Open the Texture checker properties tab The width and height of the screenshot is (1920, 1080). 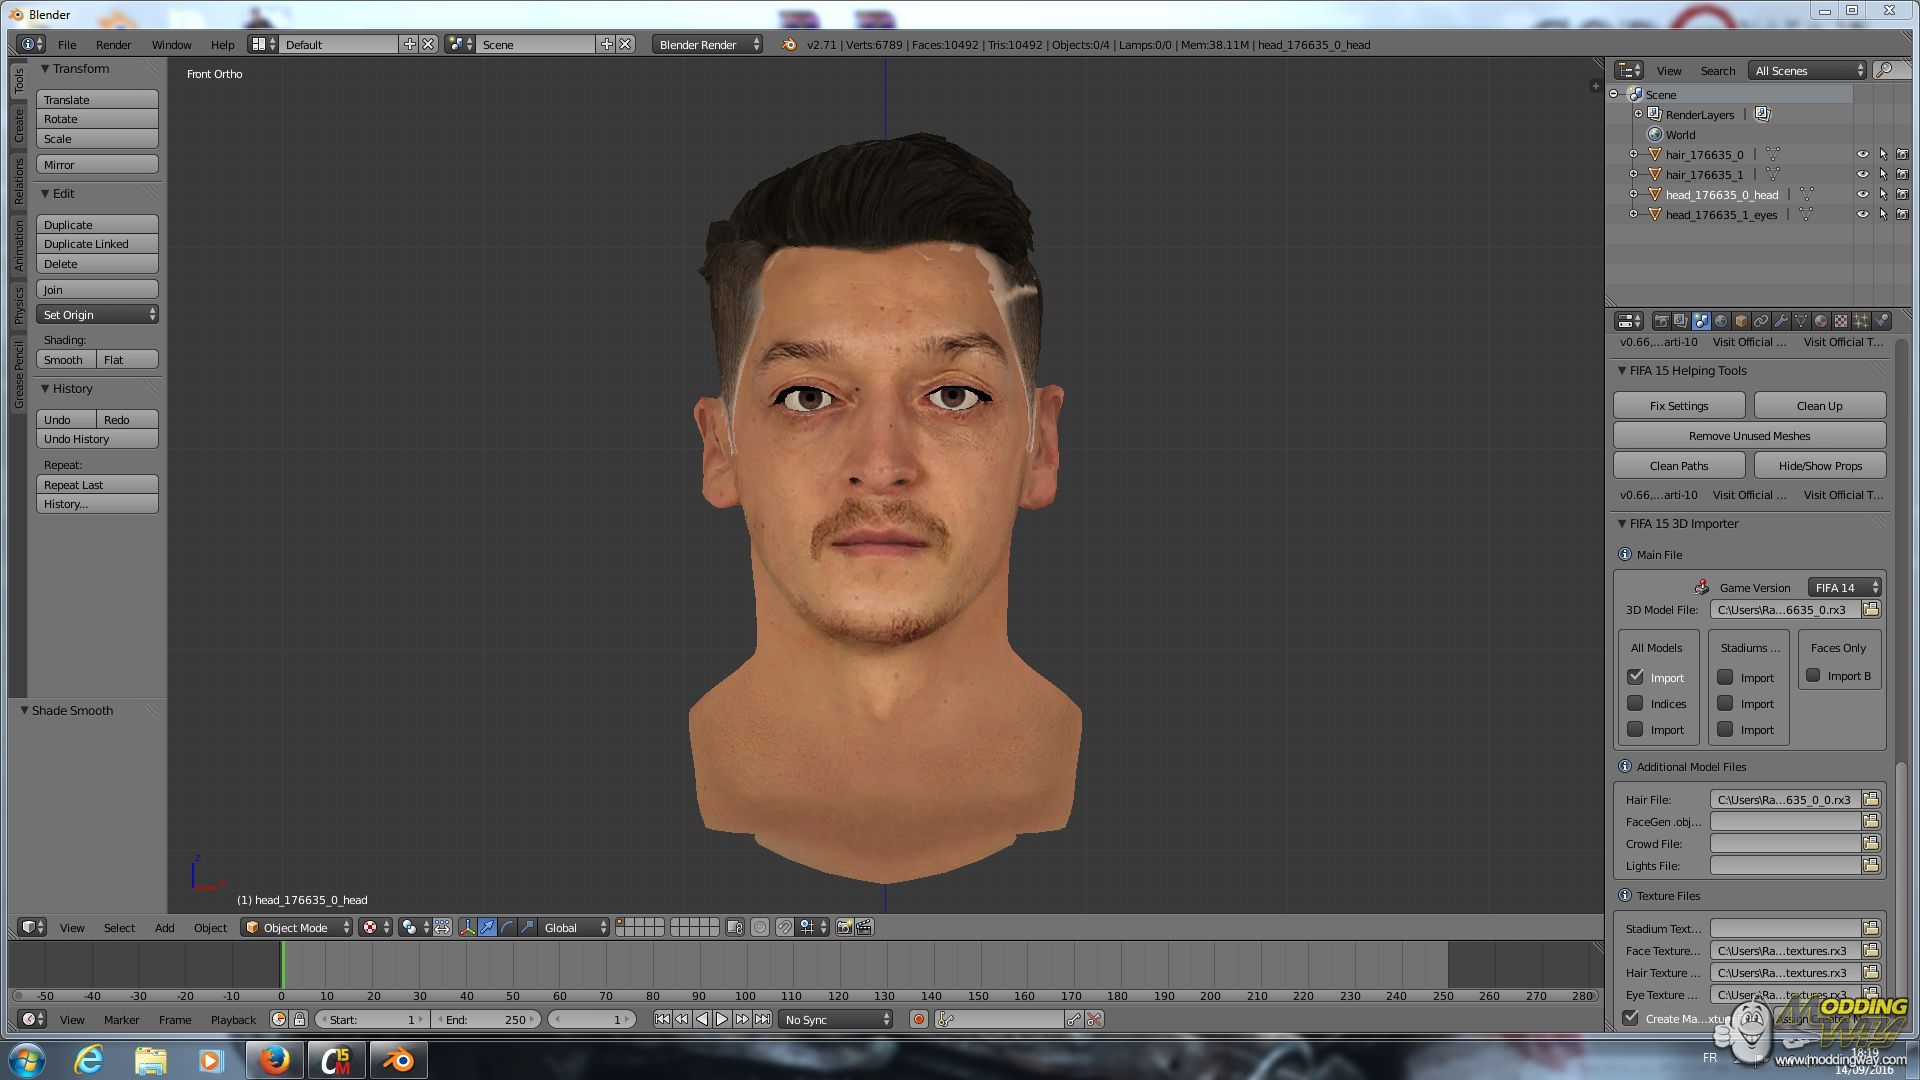point(1841,321)
